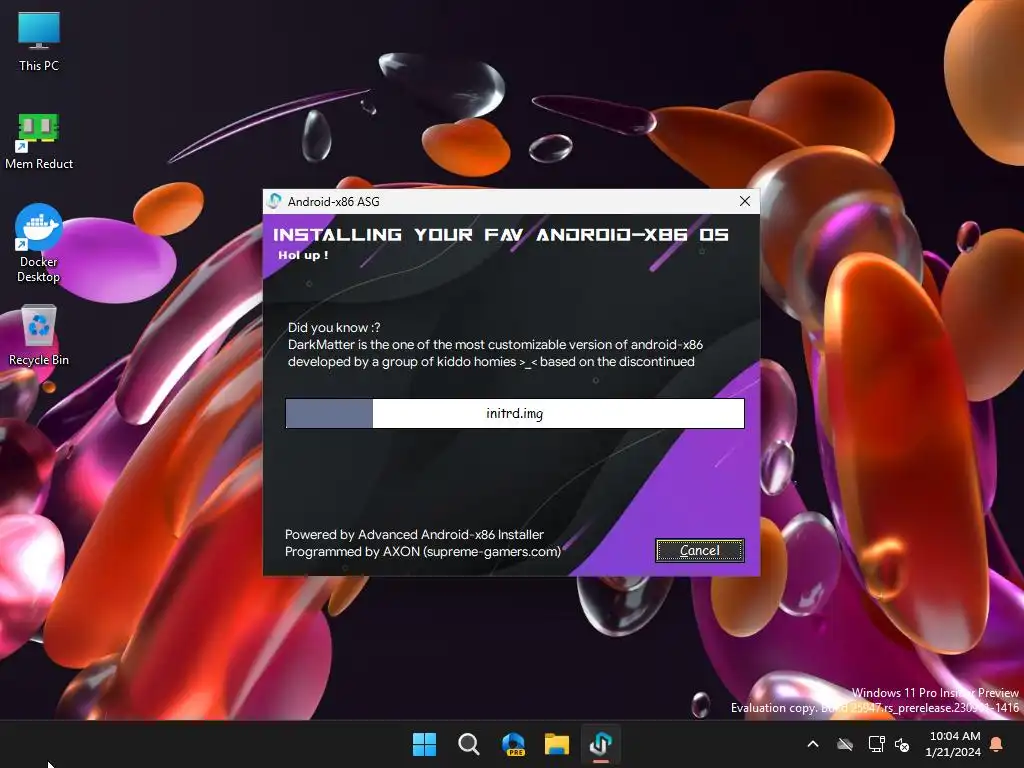Open the notifications bell icon
The width and height of the screenshot is (1024, 768).
pyautogui.click(x=997, y=744)
